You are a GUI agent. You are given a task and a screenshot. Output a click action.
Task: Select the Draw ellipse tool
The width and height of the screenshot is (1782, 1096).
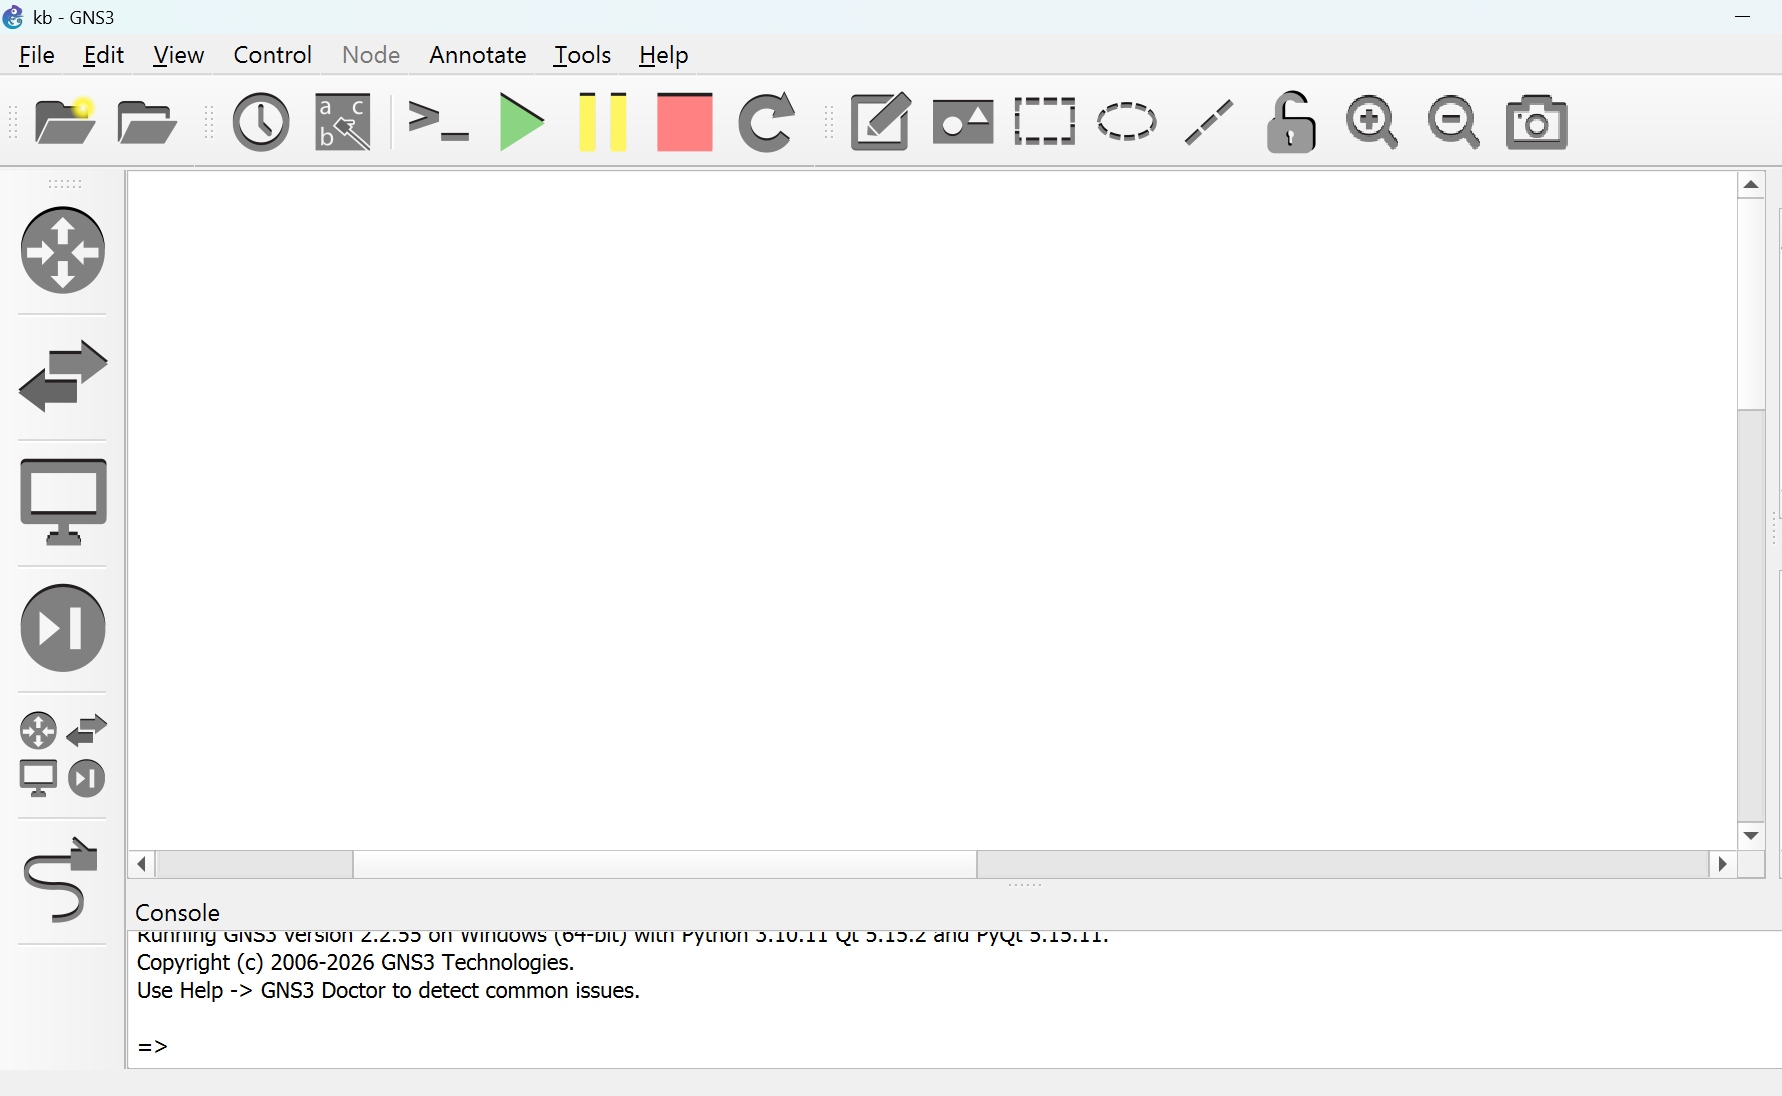(1126, 122)
